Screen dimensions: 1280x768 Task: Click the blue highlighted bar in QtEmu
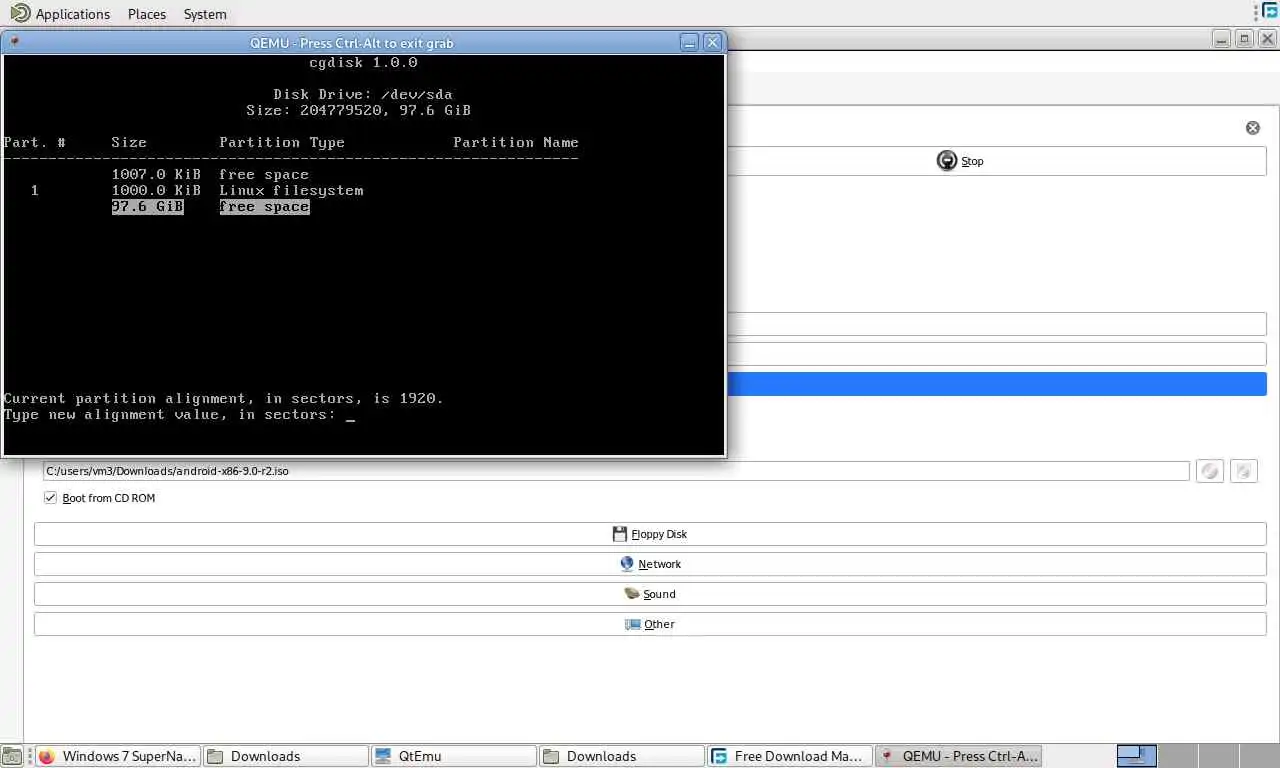pyautogui.click(x=996, y=384)
